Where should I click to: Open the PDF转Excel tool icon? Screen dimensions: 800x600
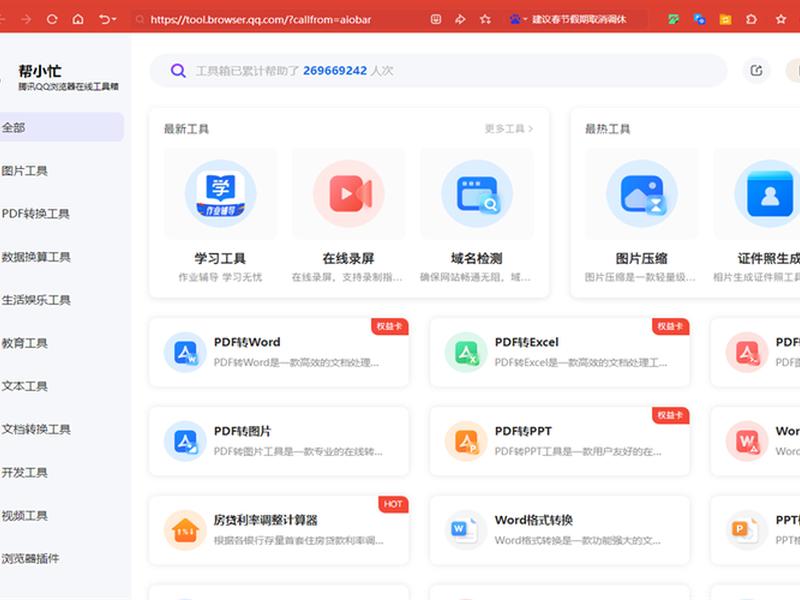point(466,352)
